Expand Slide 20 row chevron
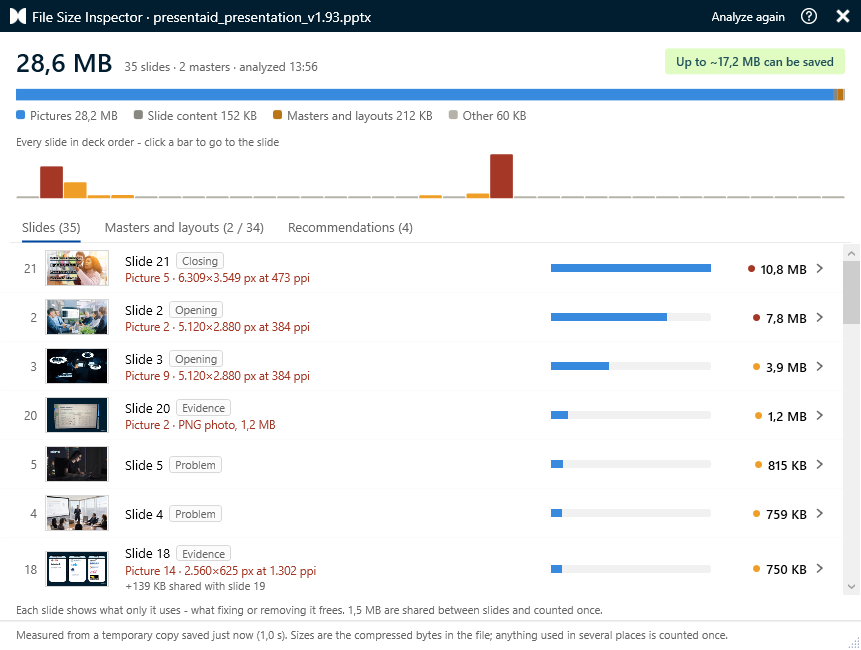Screen dimensions: 861x650 tap(819, 416)
